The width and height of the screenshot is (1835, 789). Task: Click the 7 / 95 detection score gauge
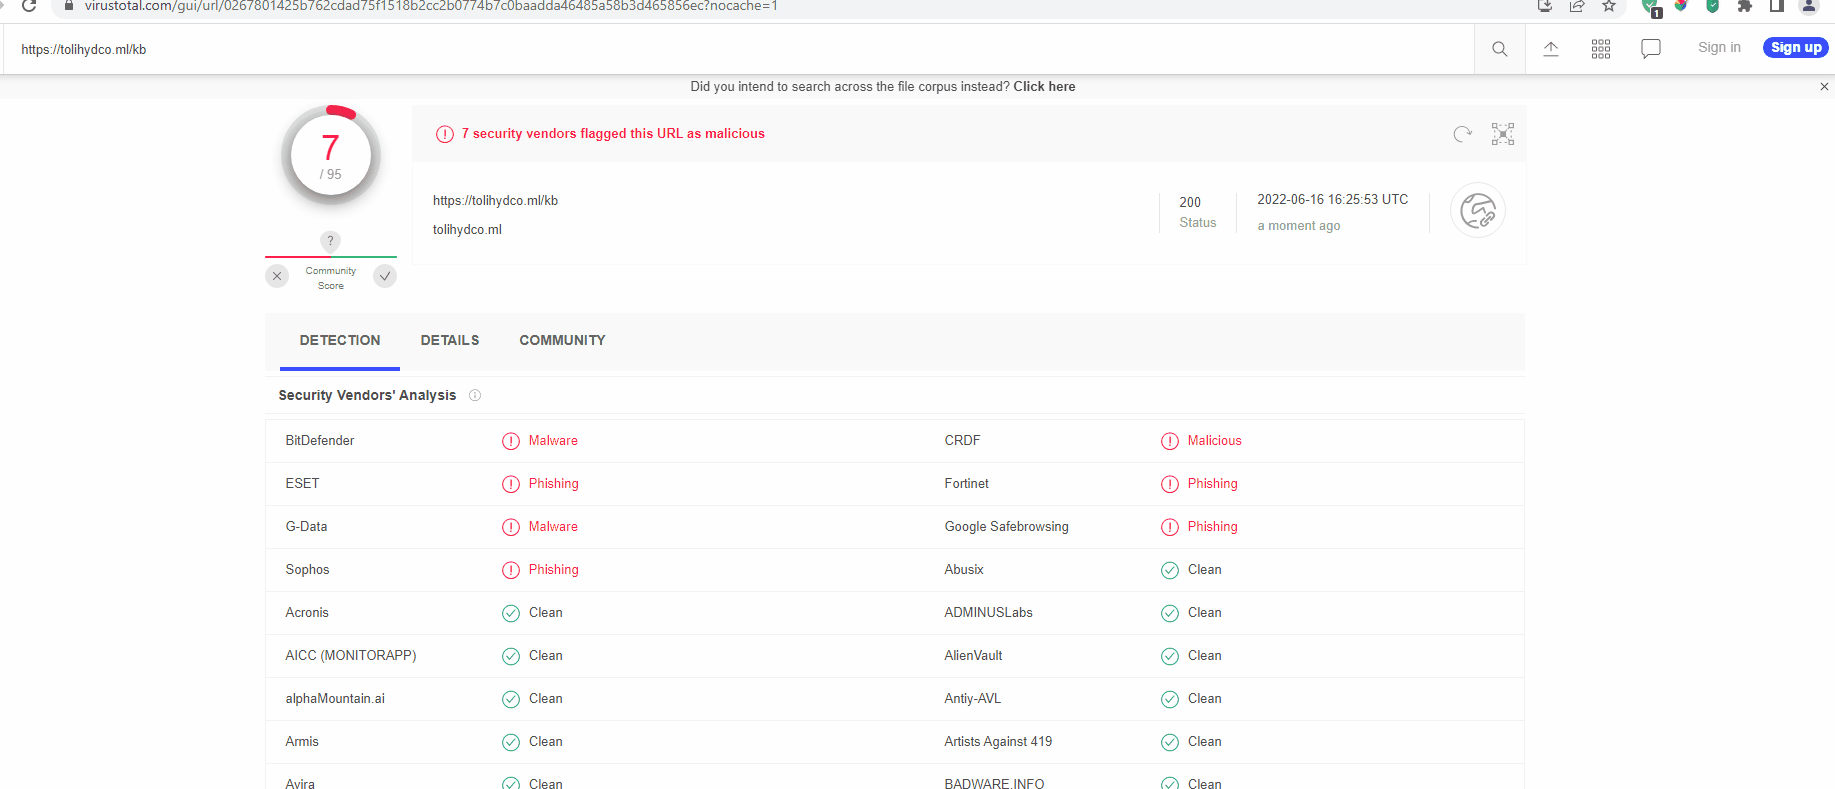pos(331,155)
